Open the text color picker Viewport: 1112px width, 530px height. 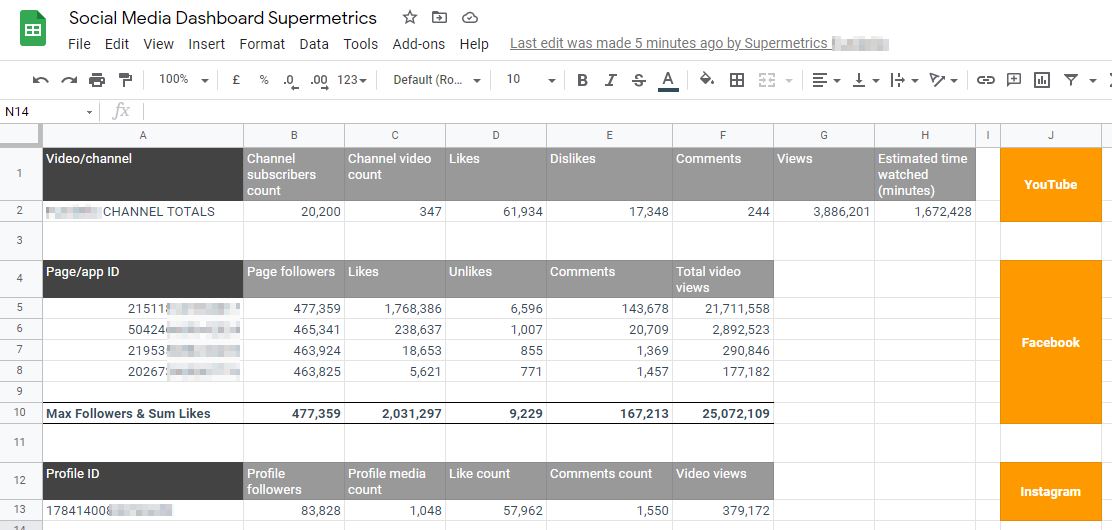[x=668, y=81]
